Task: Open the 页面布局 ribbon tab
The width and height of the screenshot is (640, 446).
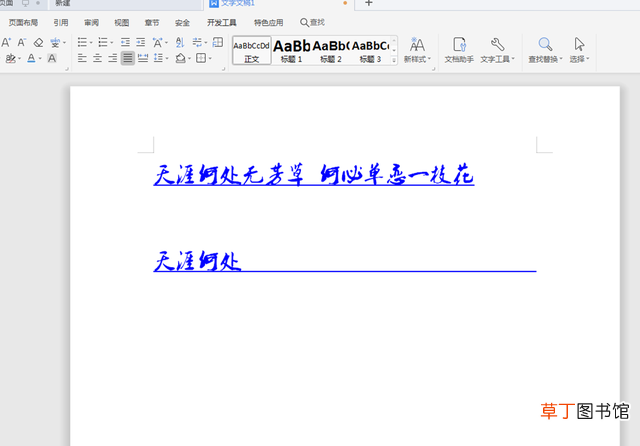Action: 23,23
